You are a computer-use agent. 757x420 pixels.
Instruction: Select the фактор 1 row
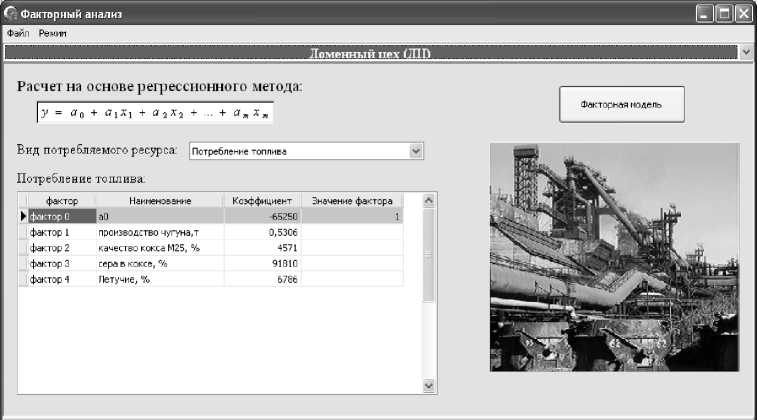pyautogui.click(x=58, y=232)
